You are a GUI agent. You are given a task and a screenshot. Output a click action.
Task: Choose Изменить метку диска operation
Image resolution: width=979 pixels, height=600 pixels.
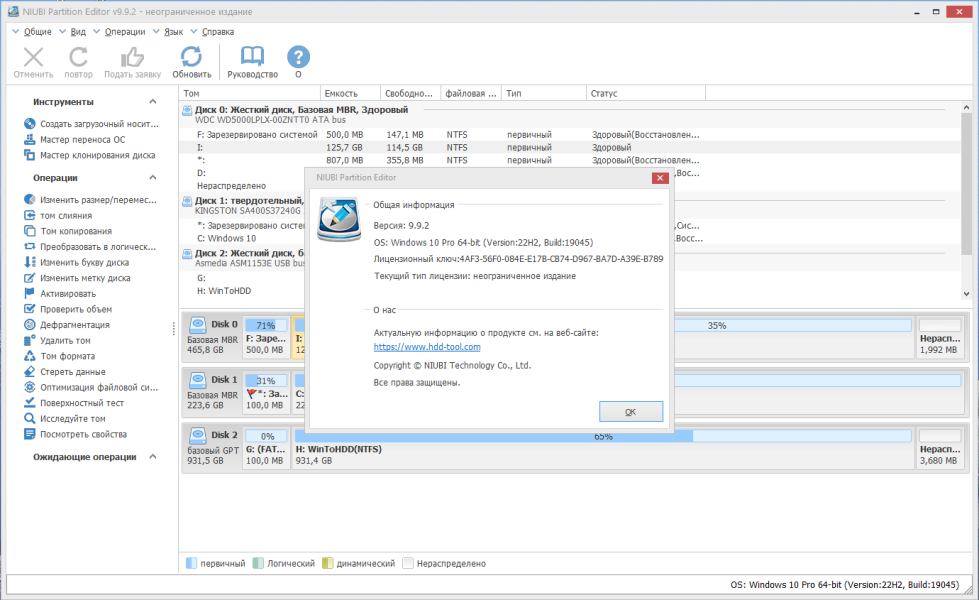coord(77,278)
